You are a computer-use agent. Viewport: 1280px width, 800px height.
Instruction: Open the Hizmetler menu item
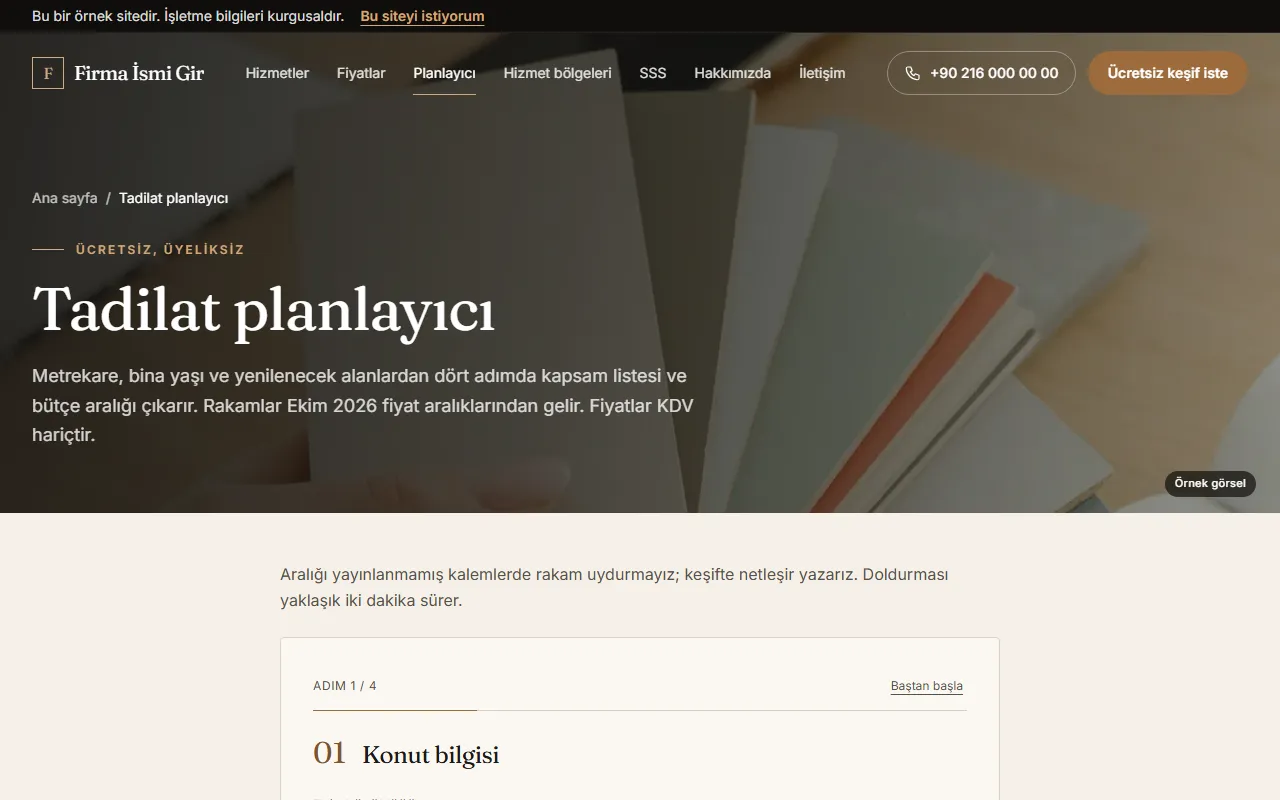[x=277, y=73]
